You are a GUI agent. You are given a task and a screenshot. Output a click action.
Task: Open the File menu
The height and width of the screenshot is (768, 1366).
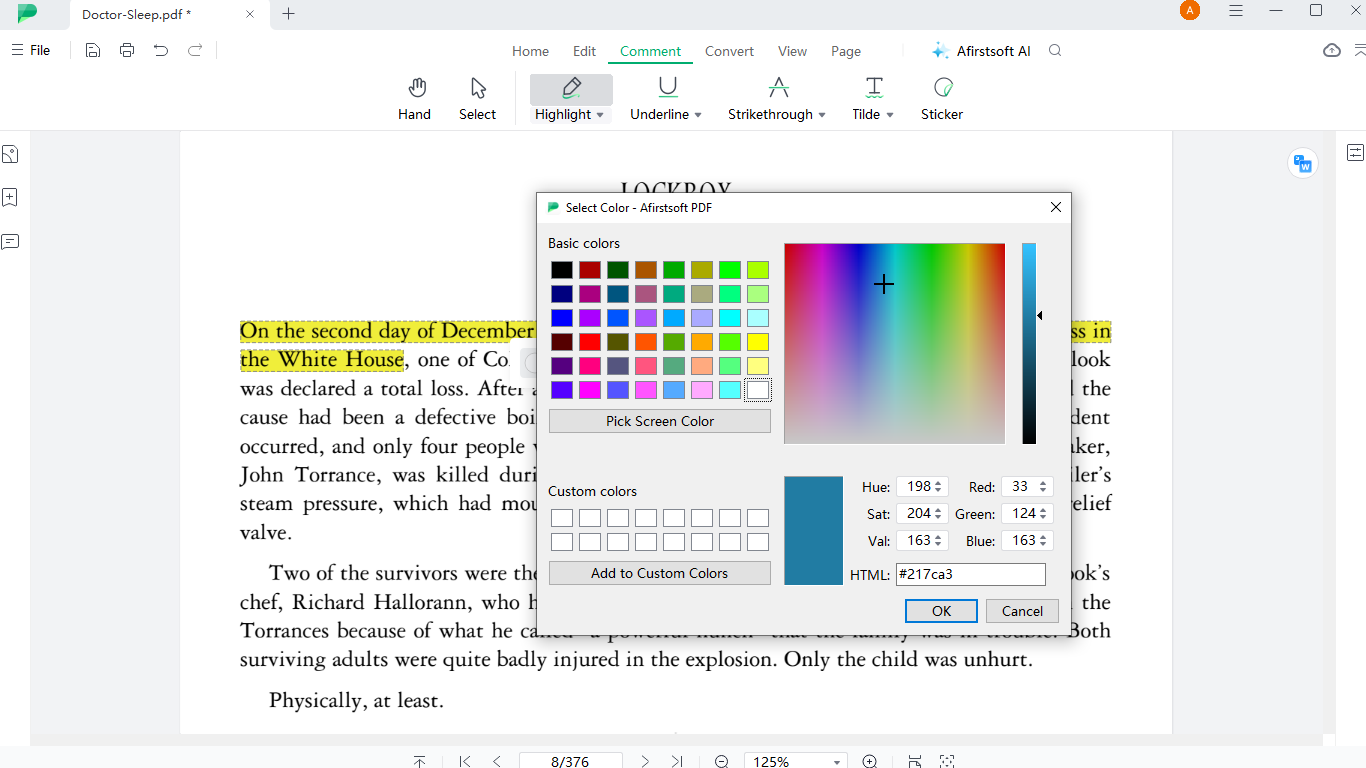(31, 50)
